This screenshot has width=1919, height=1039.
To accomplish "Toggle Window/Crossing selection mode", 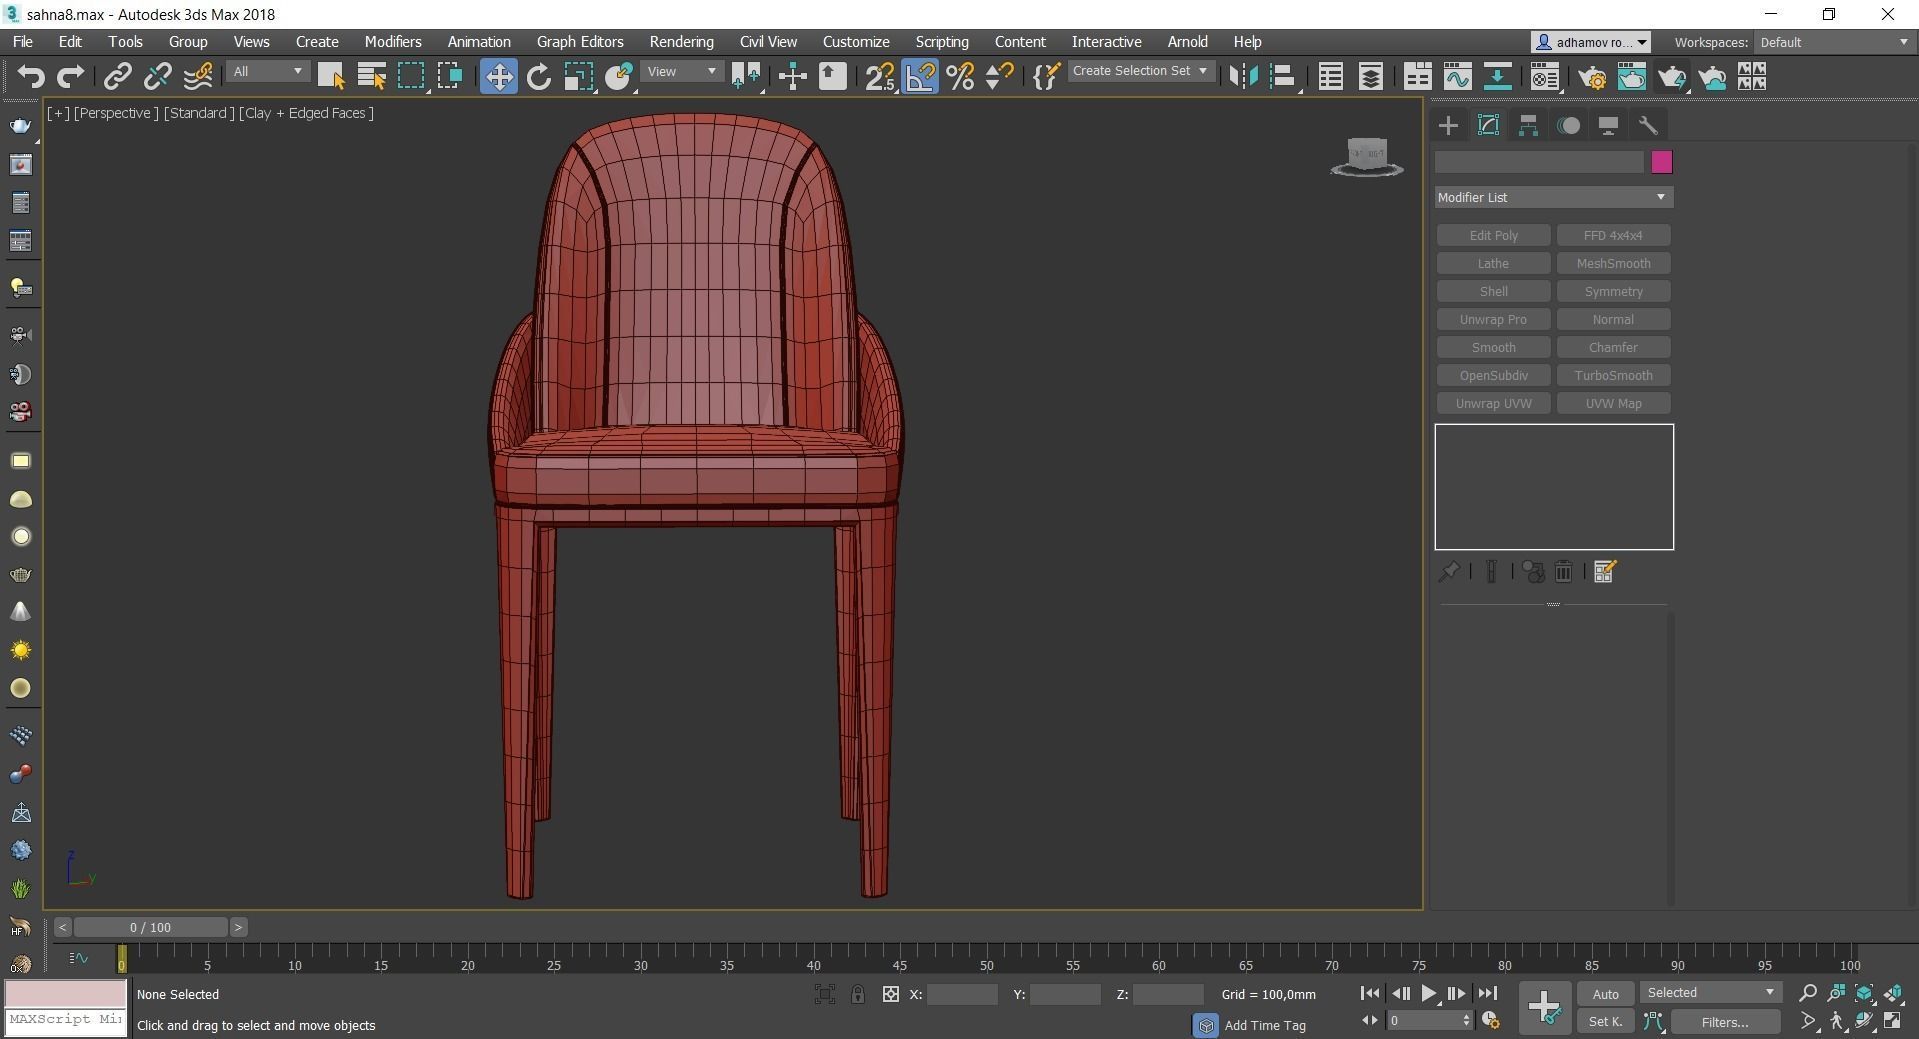I will click(450, 77).
